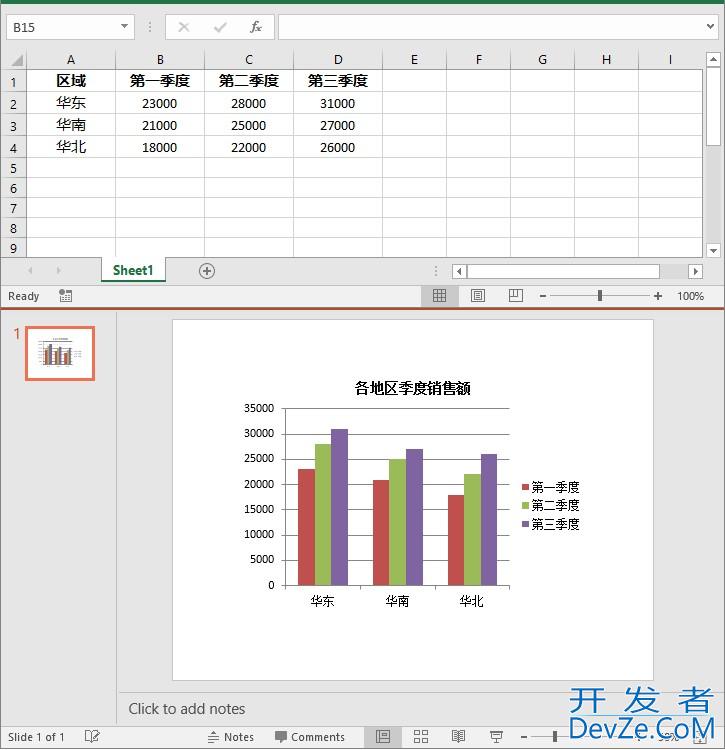Click the 第三季度 header cell in spreadsheet
Image resolution: width=725 pixels, height=750 pixels.
(x=338, y=81)
